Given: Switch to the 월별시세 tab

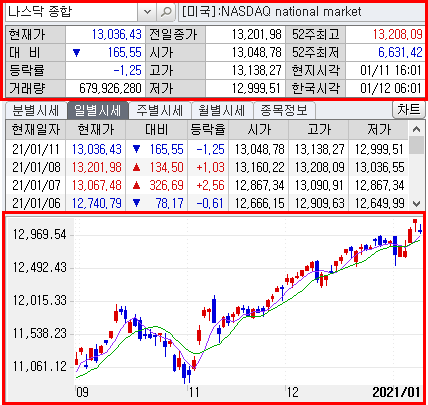Looking at the screenshot, I should tap(222, 110).
